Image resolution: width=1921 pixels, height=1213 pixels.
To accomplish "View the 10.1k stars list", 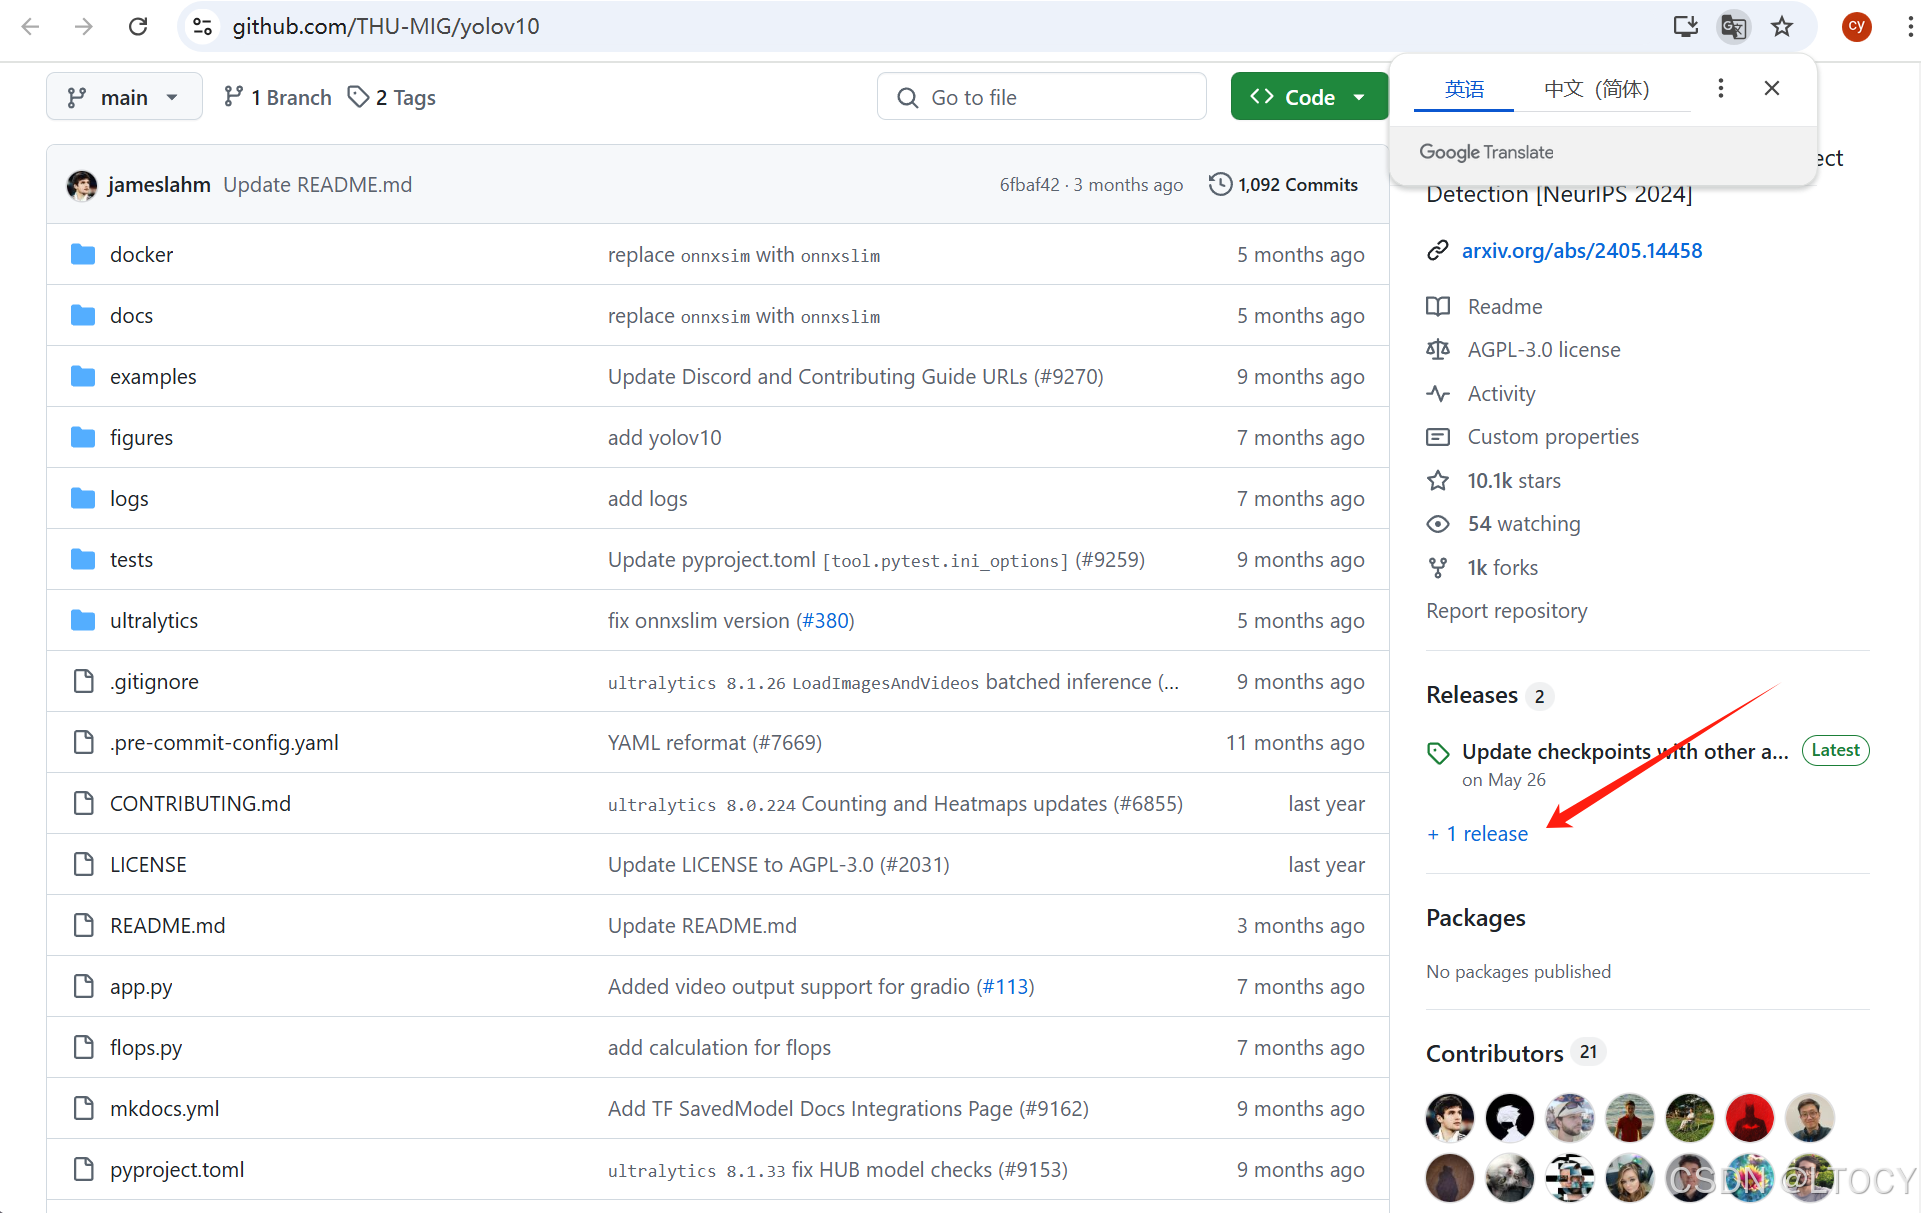I will tap(1513, 481).
